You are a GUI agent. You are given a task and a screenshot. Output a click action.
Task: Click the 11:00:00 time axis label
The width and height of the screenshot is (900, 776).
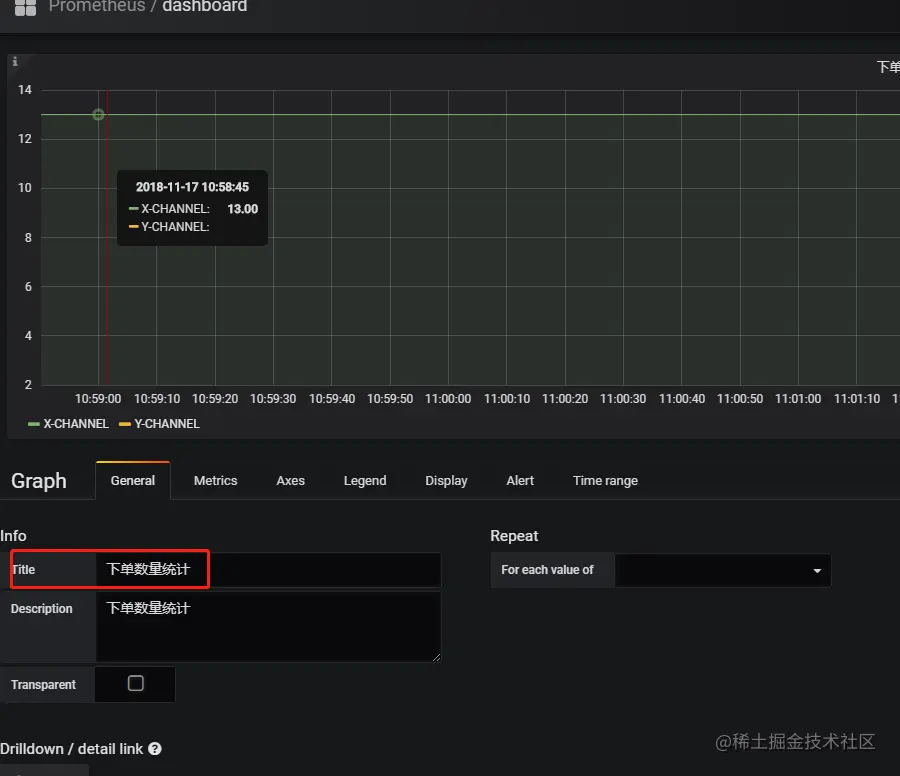(448, 398)
